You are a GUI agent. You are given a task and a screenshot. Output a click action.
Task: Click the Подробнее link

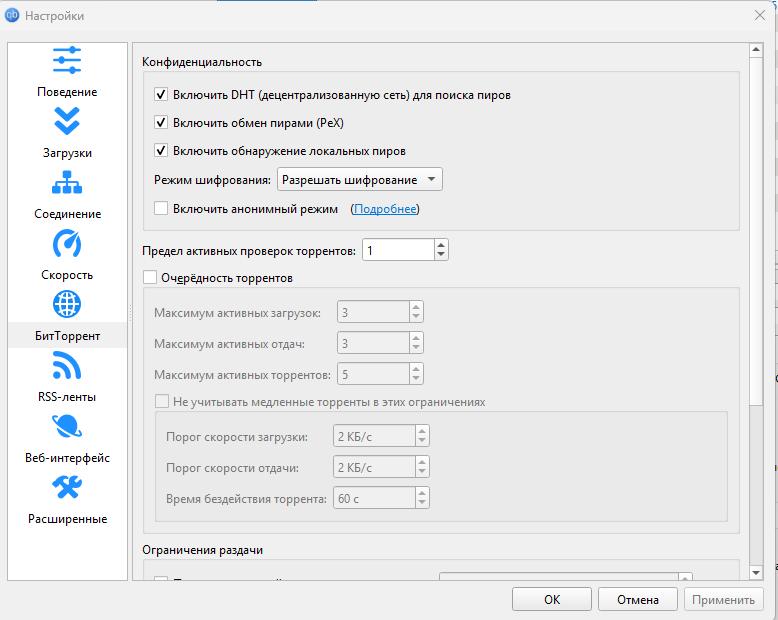385,209
